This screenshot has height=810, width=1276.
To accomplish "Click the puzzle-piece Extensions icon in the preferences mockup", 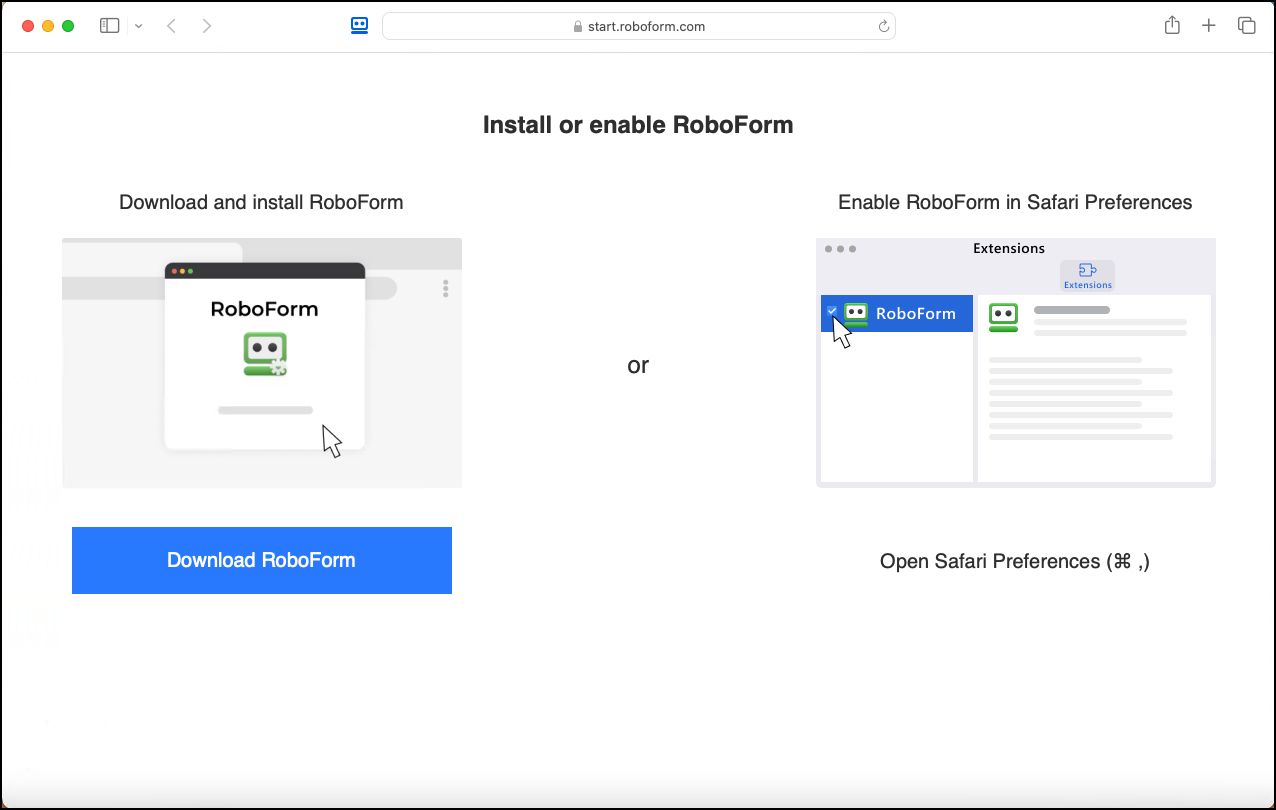I will pyautogui.click(x=1087, y=270).
